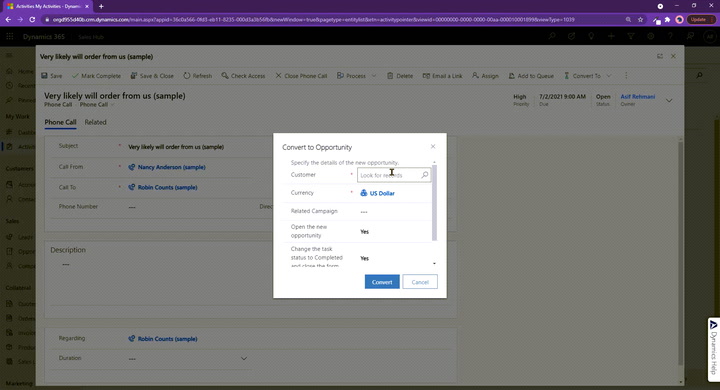This screenshot has width=720, height=390.
Task: Click the Convert button in dialog
Action: click(382, 282)
